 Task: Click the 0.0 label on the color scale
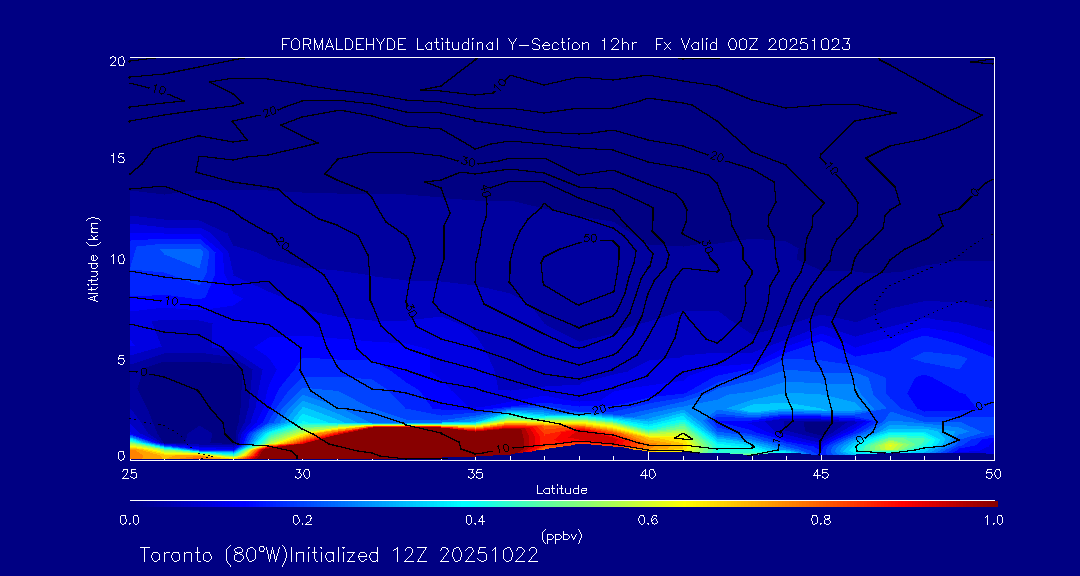[129, 520]
